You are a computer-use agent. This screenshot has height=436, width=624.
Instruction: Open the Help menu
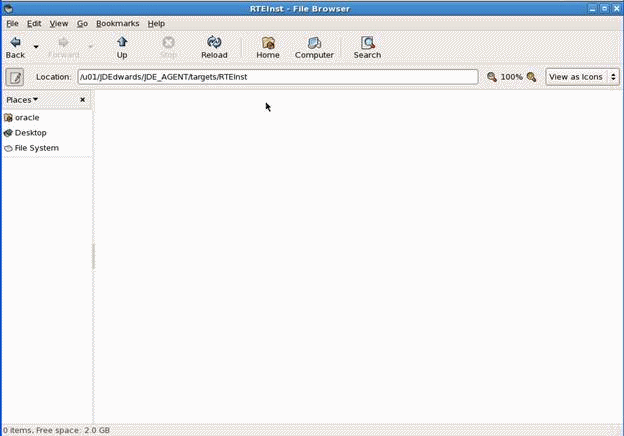[x=156, y=23]
